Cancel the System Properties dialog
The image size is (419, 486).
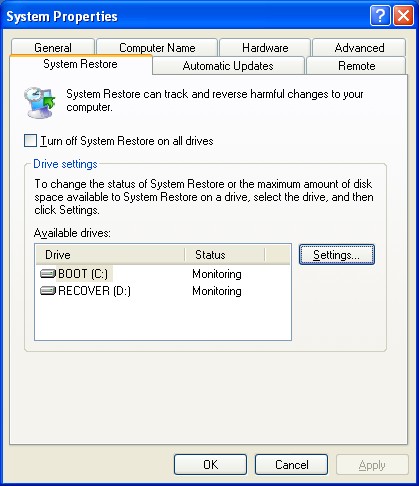[x=291, y=464]
